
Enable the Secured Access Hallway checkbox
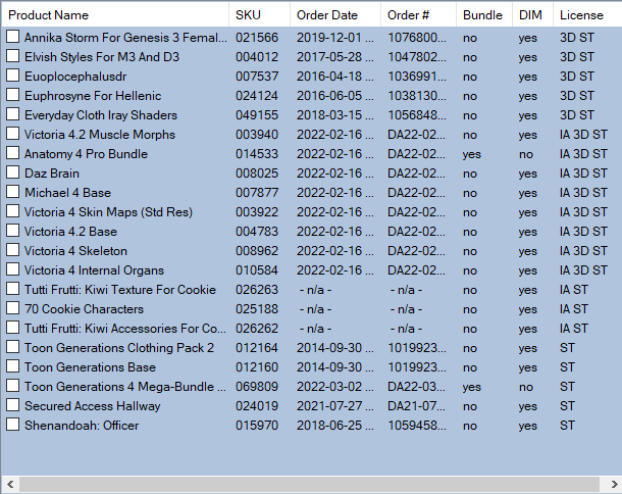[13, 406]
